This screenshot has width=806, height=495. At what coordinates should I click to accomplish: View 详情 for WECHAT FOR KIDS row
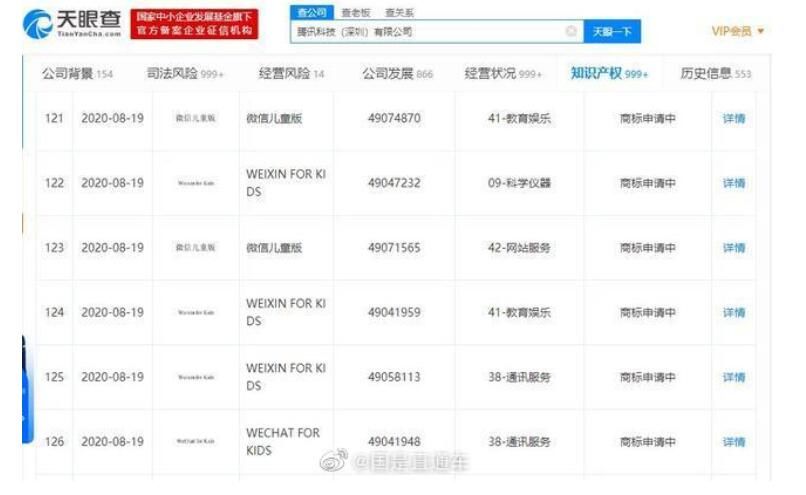coord(734,442)
